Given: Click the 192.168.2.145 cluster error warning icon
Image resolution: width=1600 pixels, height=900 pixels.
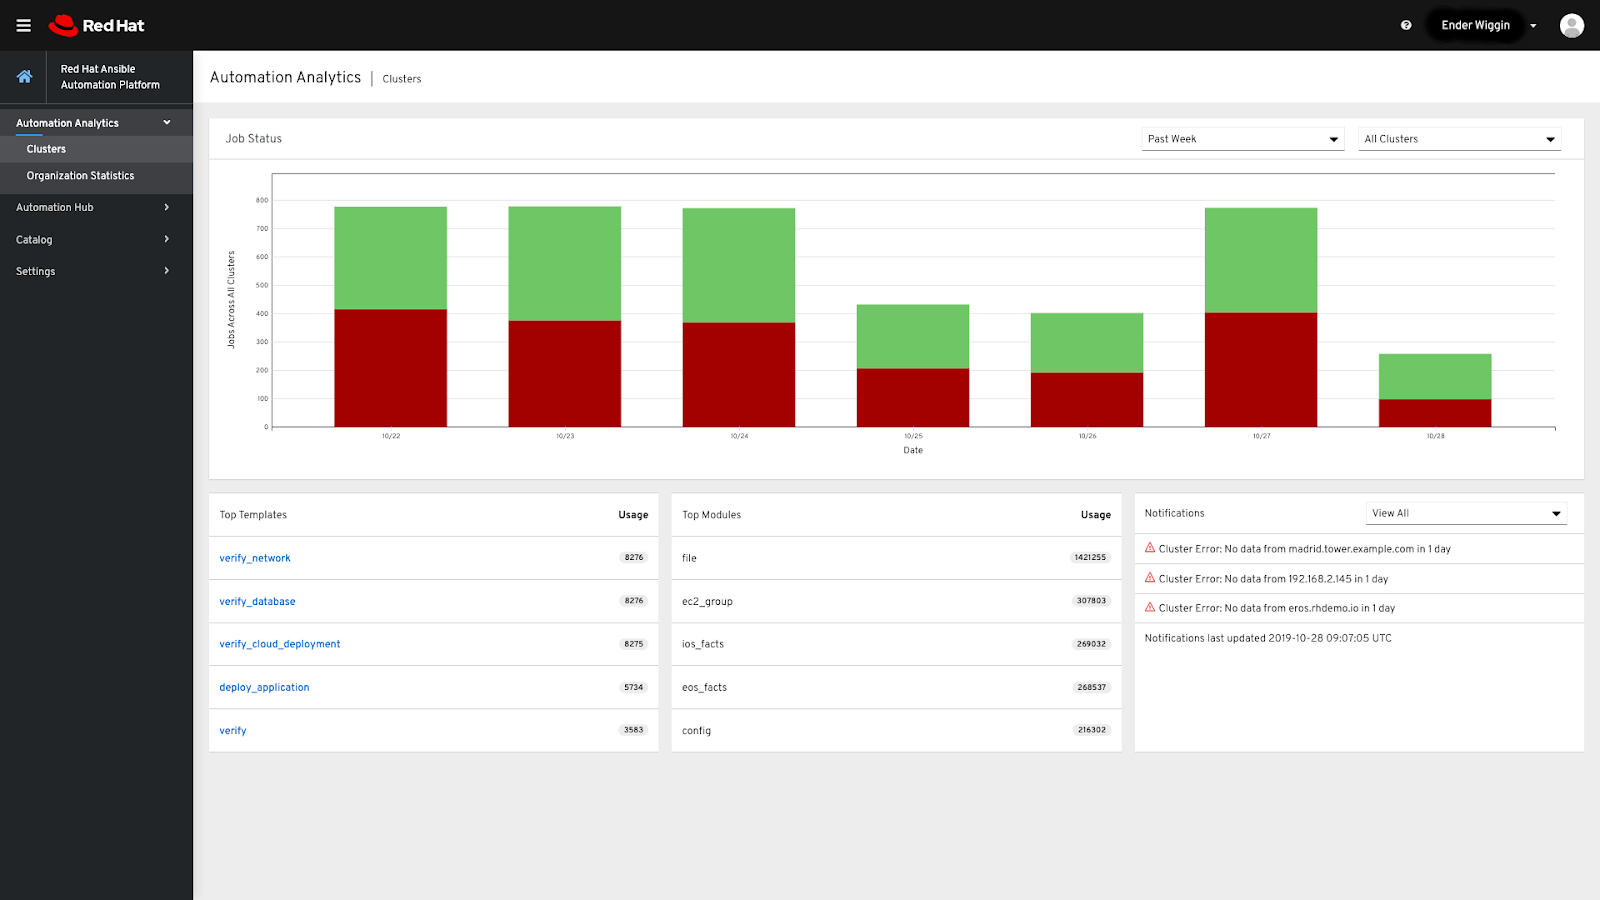Looking at the screenshot, I should [x=1150, y=578].
